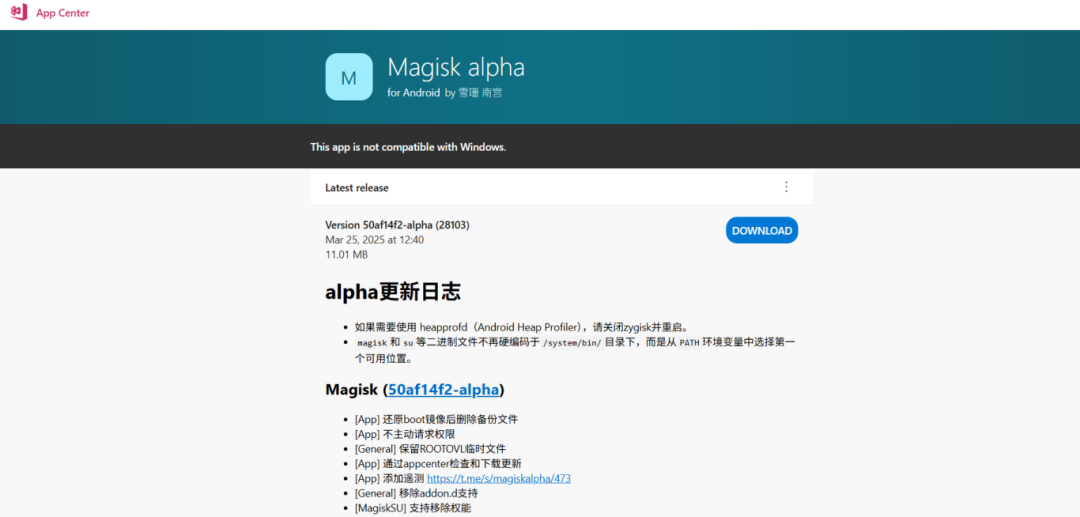Click the '11.01 MB' file size
1080x517 pixels.
[346, 255]
